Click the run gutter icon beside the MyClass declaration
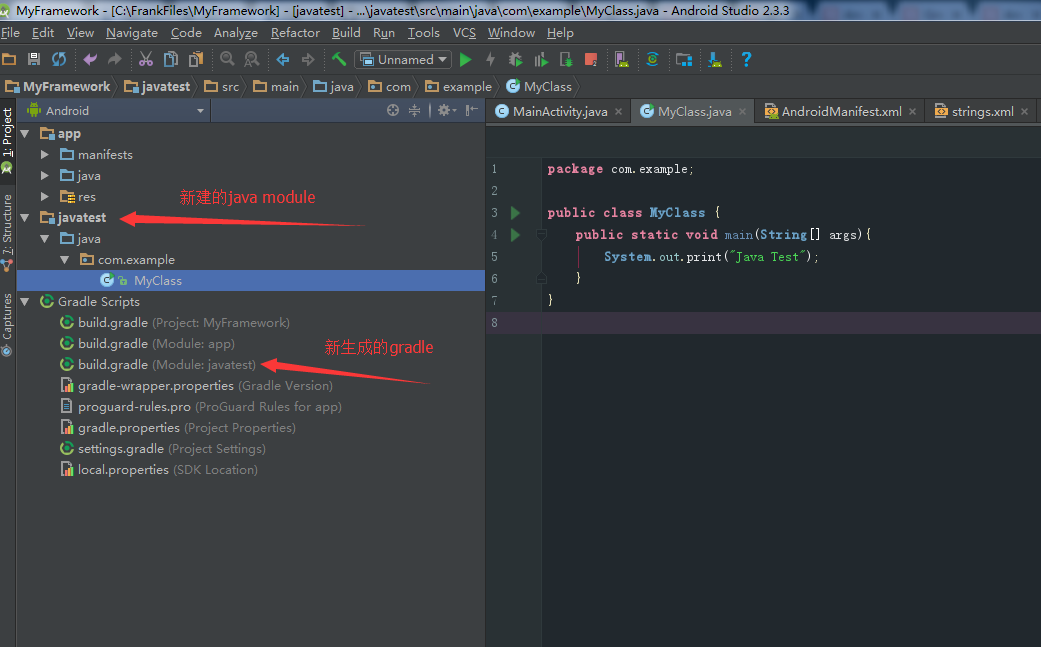Viewport: 1041px width, 647px height. pos(515,213)
